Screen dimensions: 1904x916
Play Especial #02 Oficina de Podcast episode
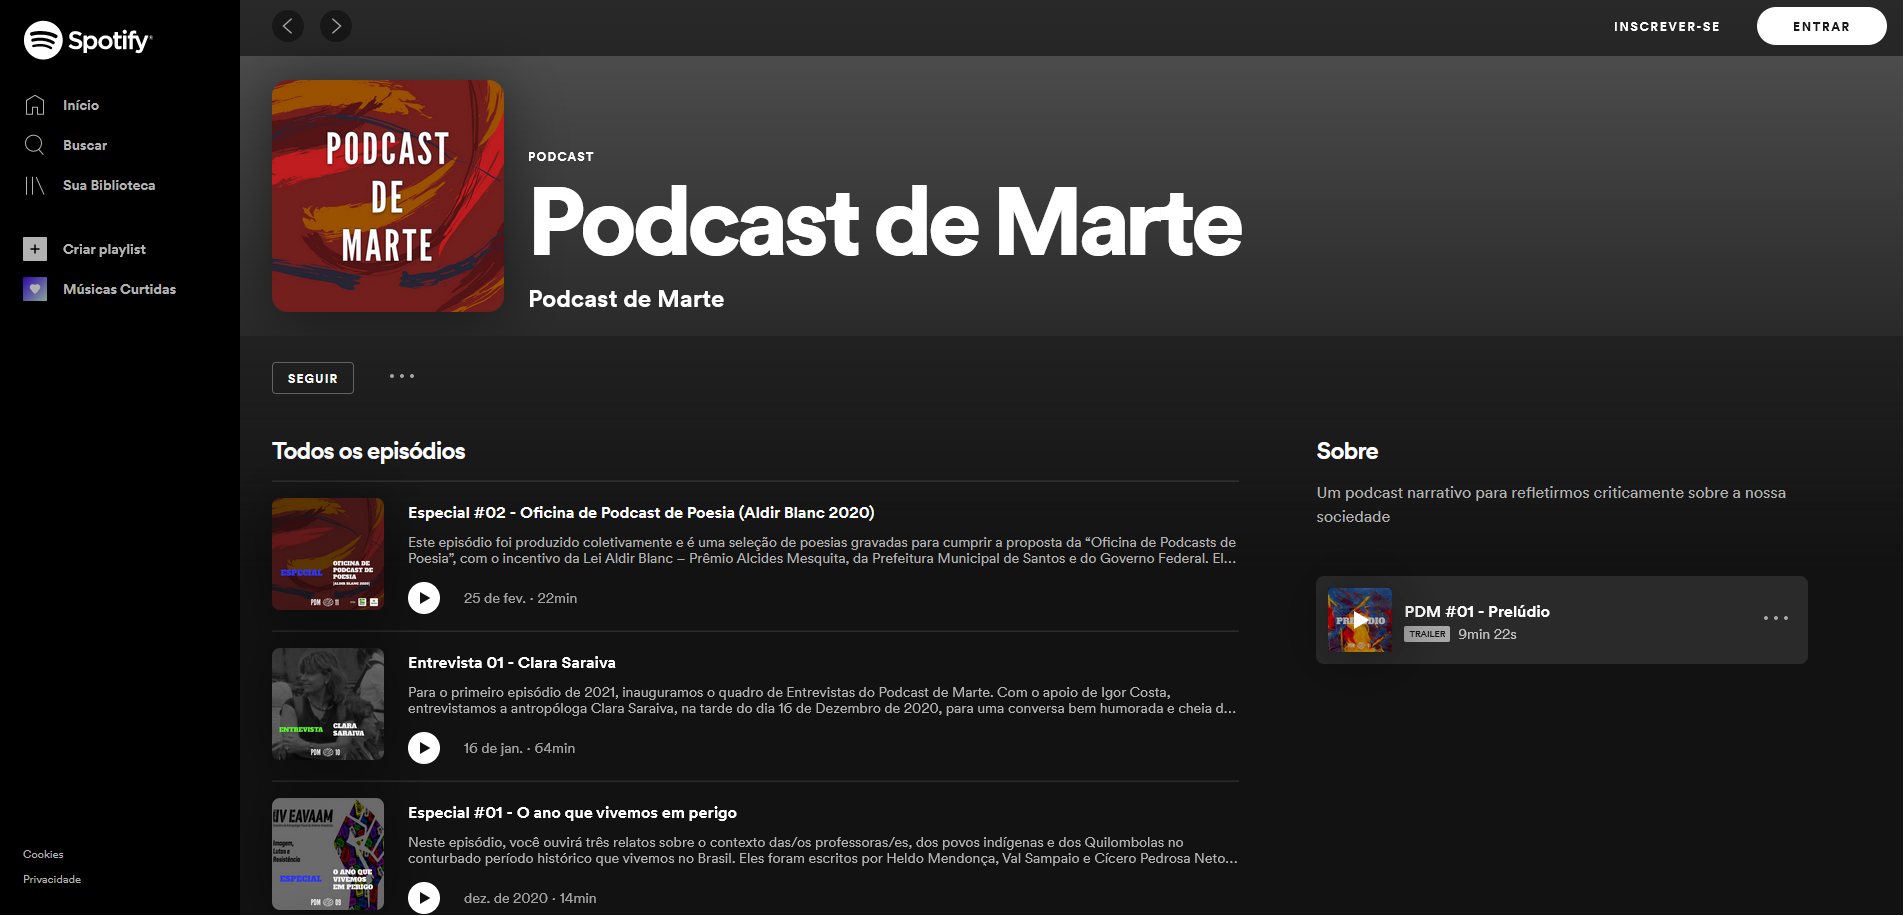(424, 598)
